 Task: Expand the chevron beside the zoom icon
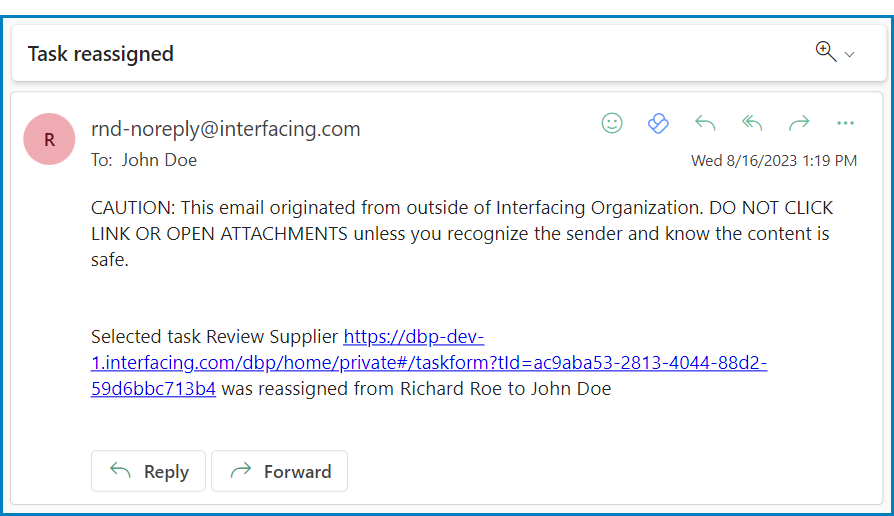click(850, 55)
